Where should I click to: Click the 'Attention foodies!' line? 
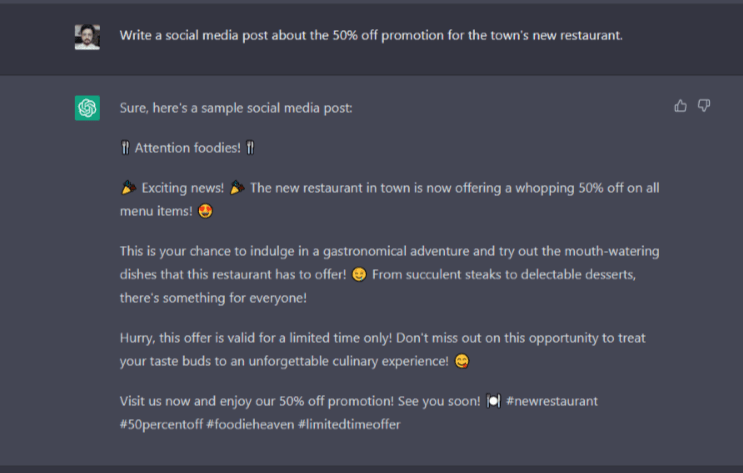pos(188,148)
